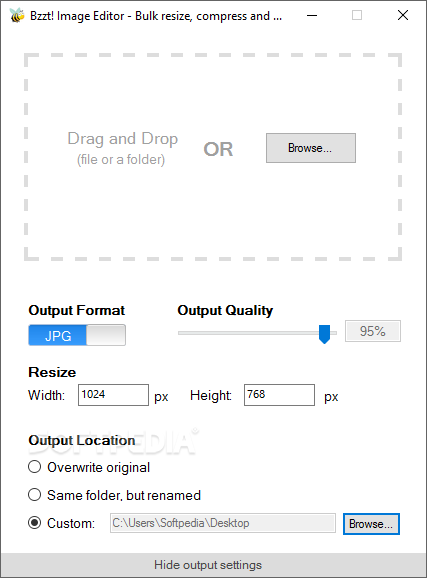Viewport: 427px width, 578px height.
Task: Focus the Width input field
Action: (113, 395)
